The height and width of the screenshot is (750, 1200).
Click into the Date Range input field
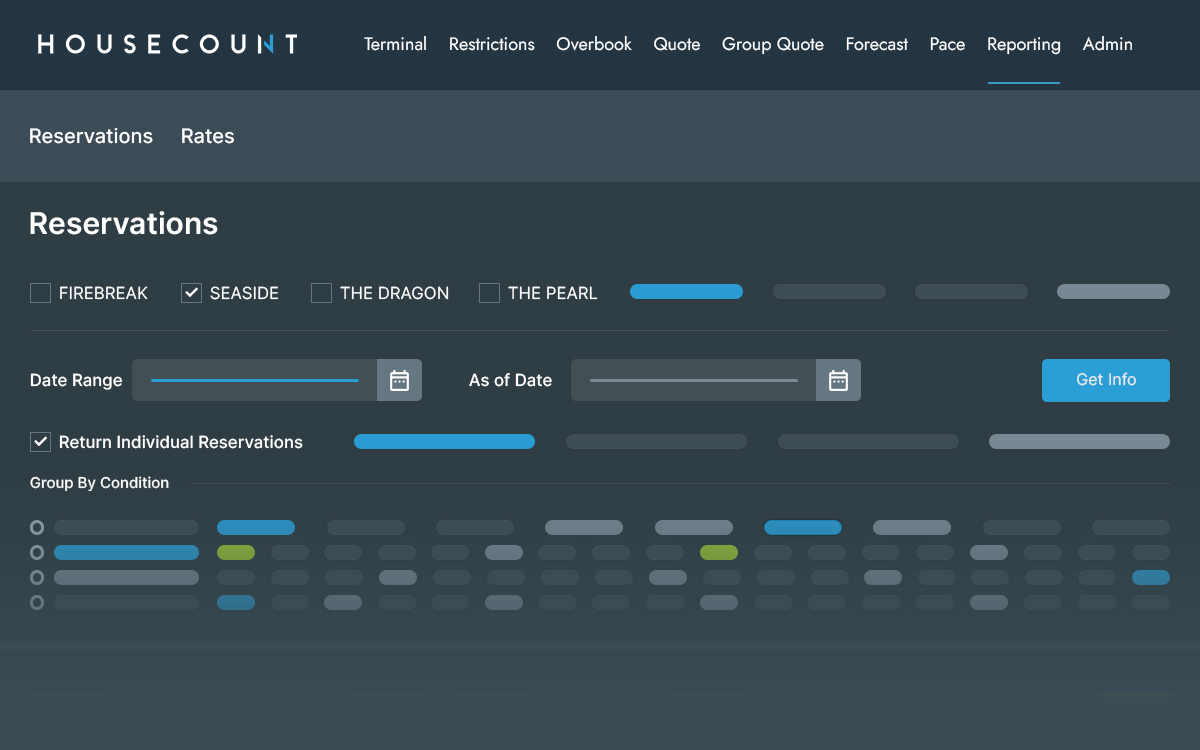click(x=254, y=380)
